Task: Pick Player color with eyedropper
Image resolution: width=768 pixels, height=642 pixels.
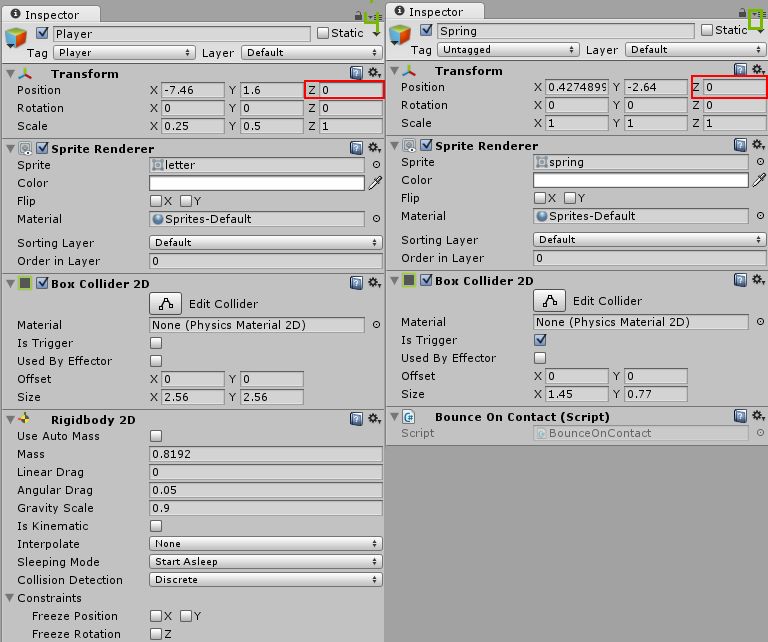Action: click(x=375, y=183)
